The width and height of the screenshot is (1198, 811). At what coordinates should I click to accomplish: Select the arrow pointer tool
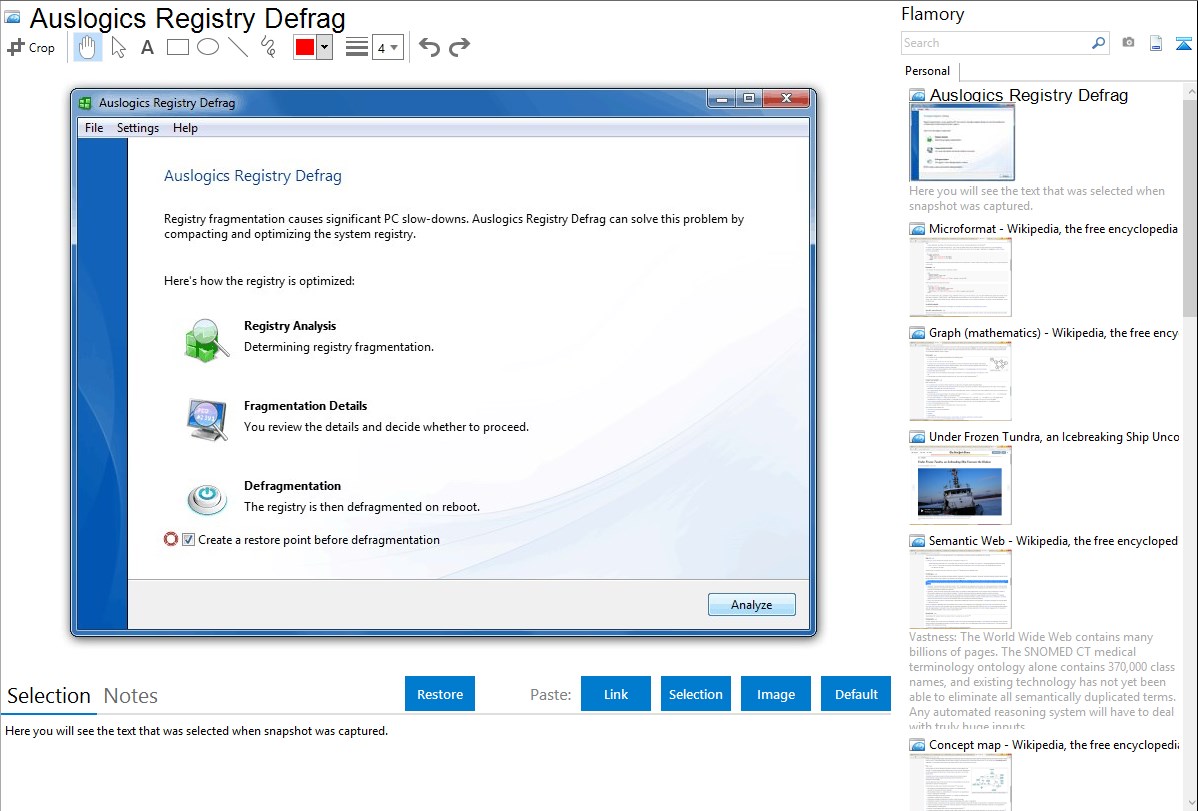pos(118,47)
